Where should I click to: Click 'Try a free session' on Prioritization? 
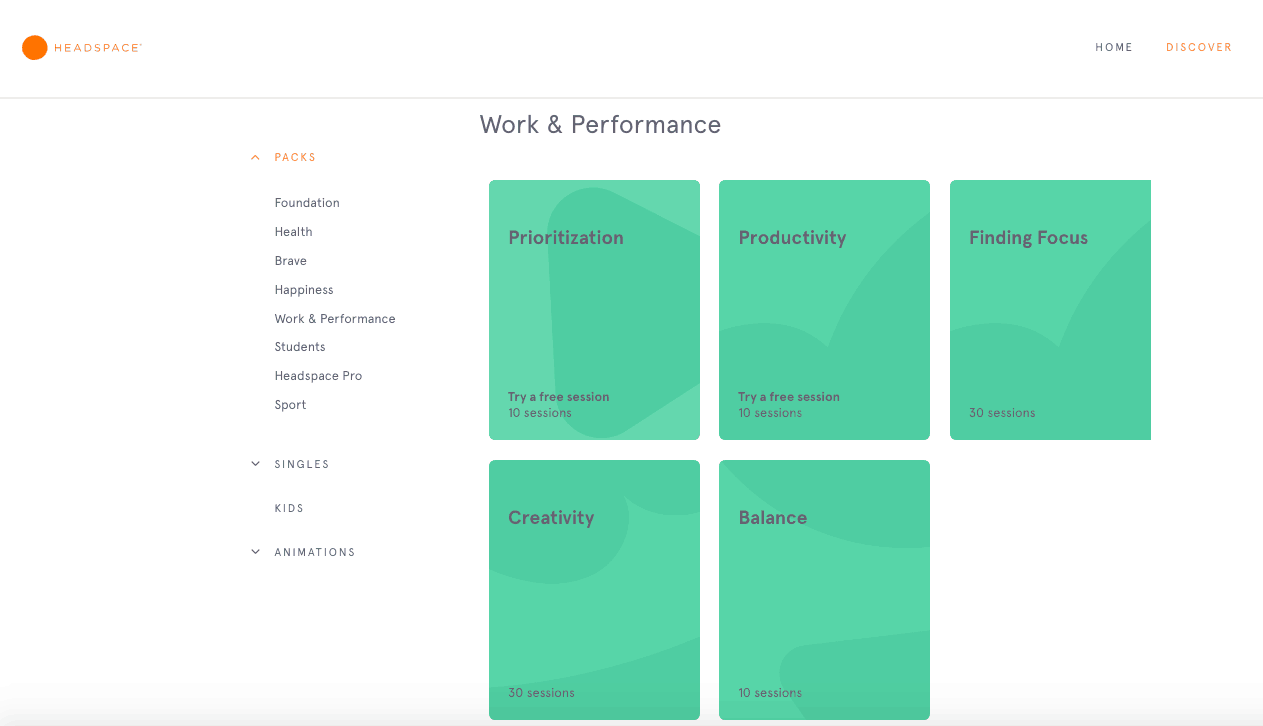[558, 397]
